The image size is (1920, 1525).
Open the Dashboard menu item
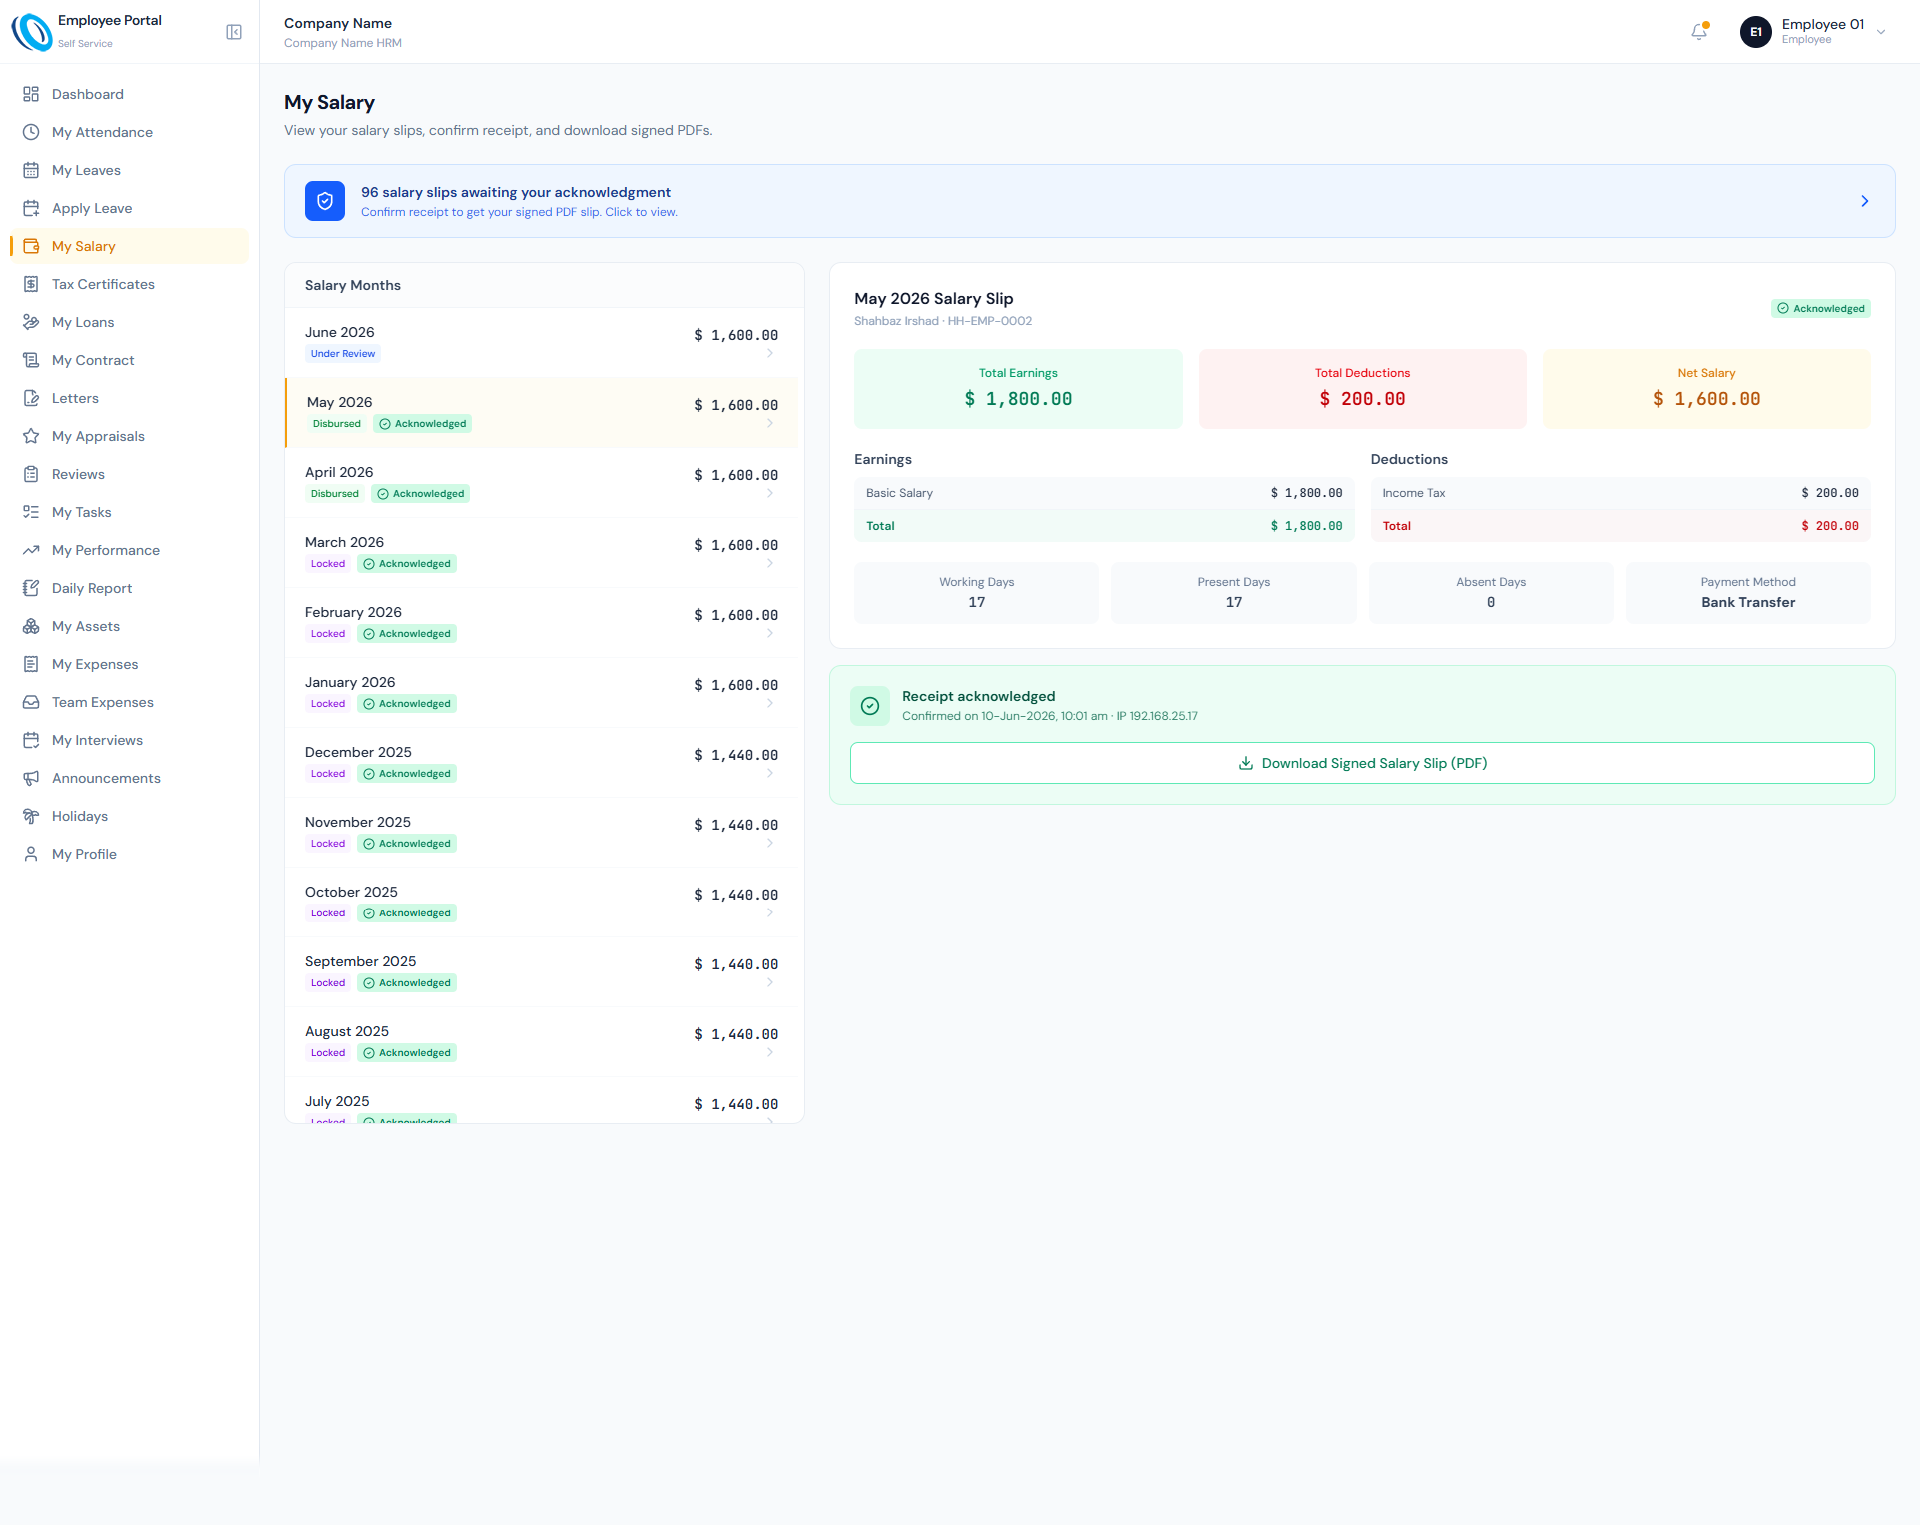coord(129,94)
